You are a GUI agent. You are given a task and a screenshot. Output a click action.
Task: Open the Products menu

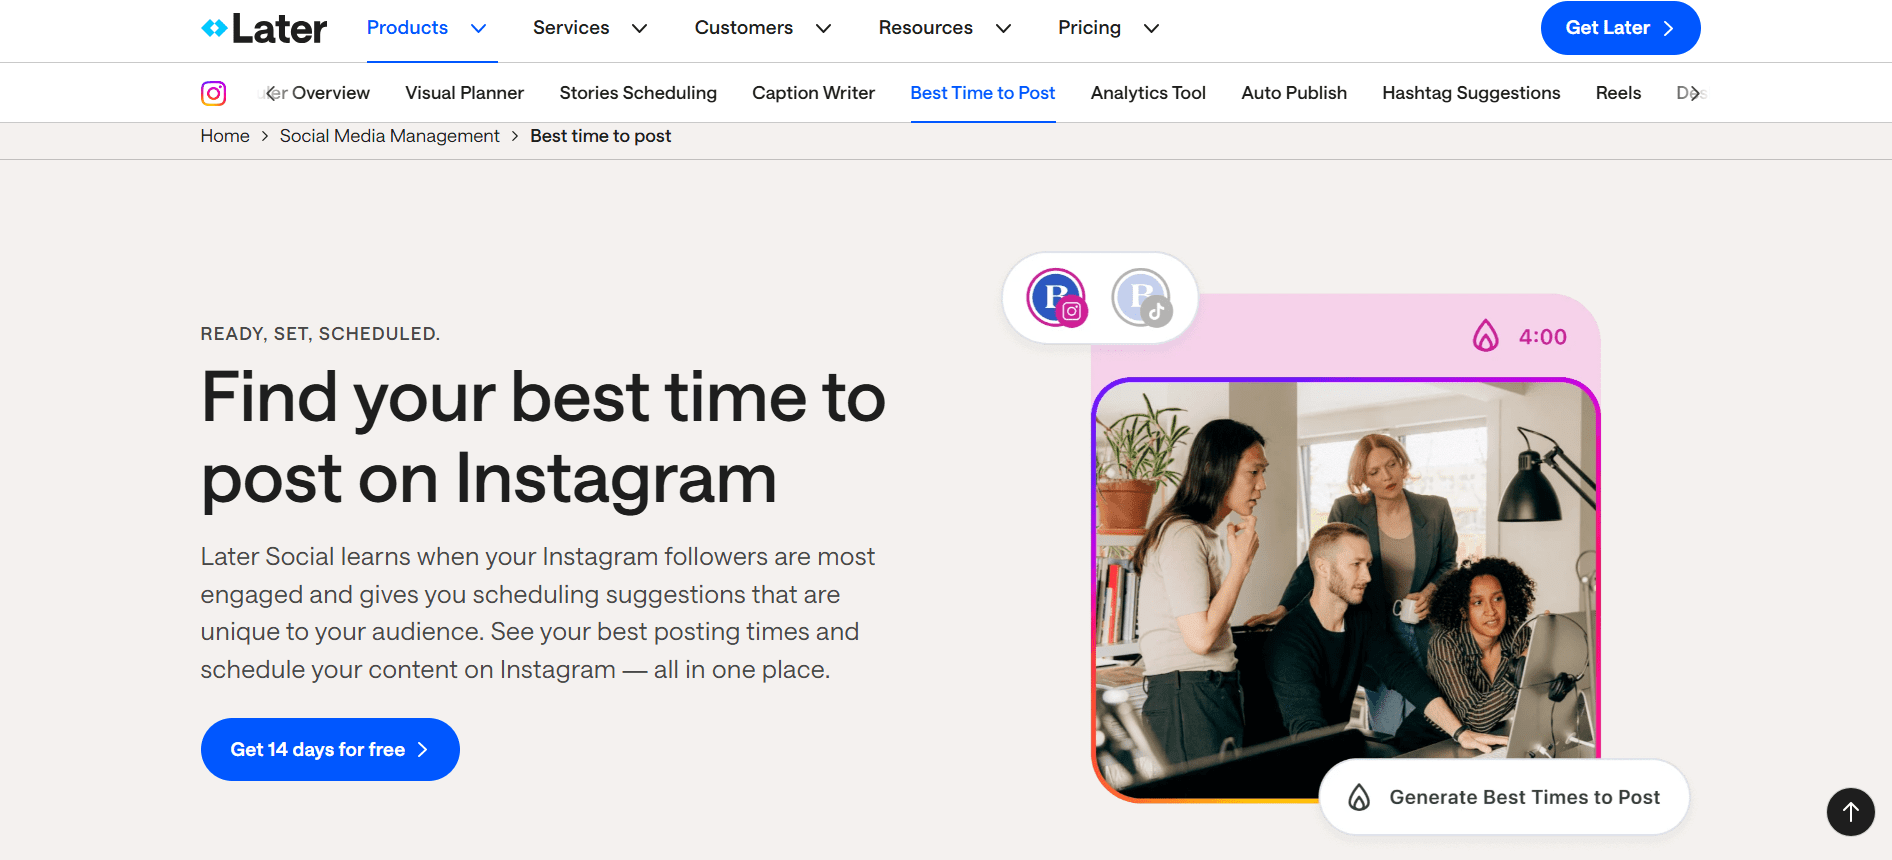tap(407, 28)
